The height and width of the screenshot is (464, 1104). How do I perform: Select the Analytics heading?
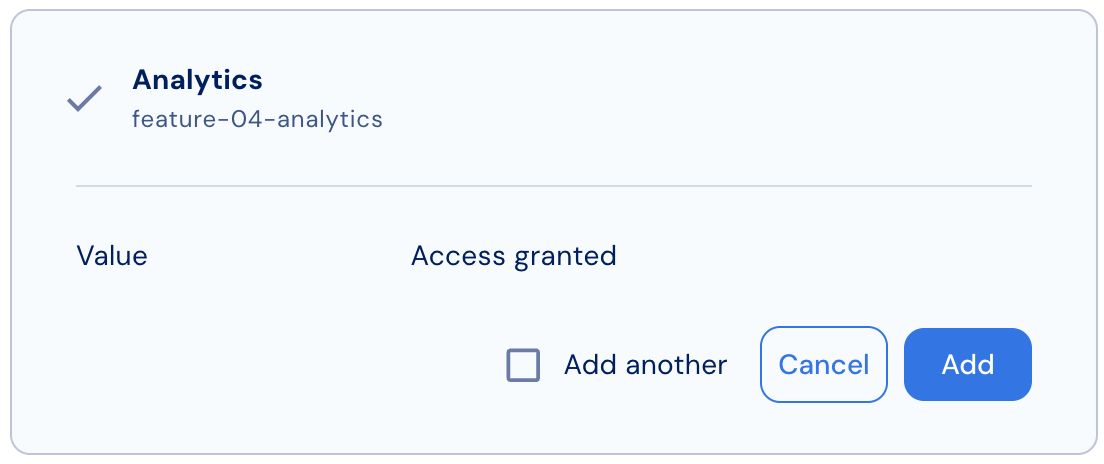coord(197,80)
